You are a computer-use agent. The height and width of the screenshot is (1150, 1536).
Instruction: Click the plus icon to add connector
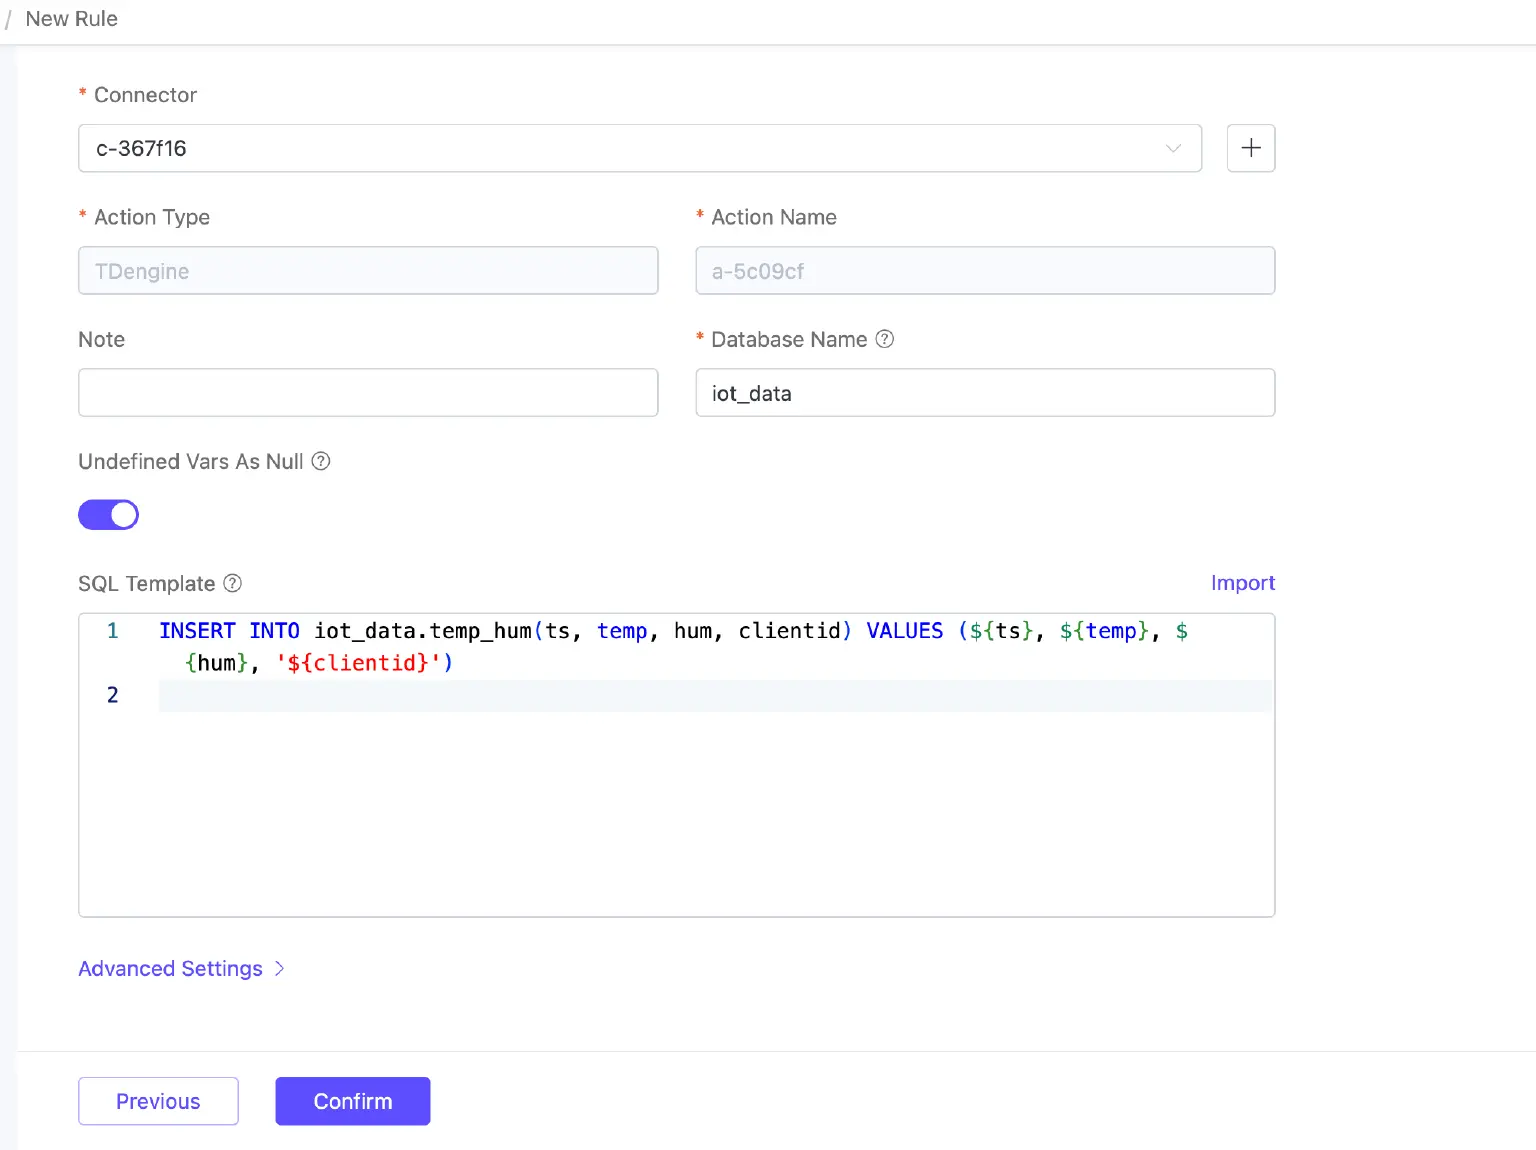1250,148
